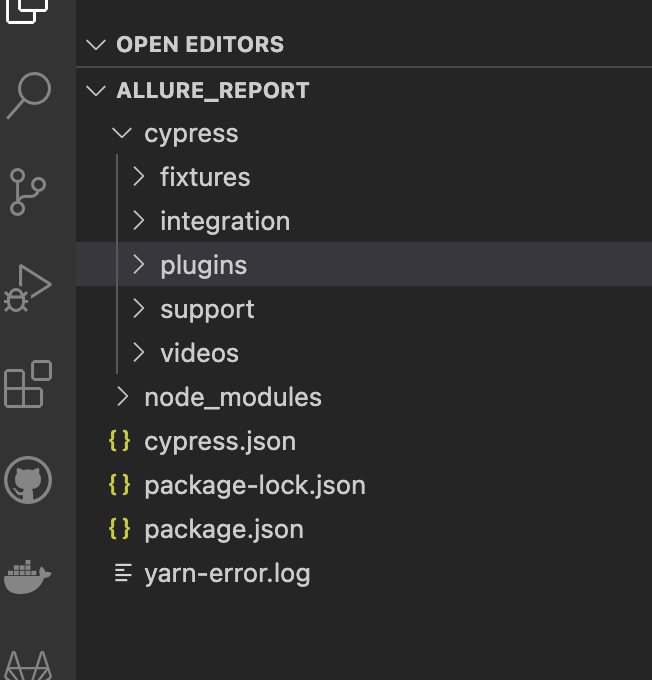The width and height of the screenshot is (652, 680).
Task: Collapse the cypress folder chevron
Action: [122, 133]
